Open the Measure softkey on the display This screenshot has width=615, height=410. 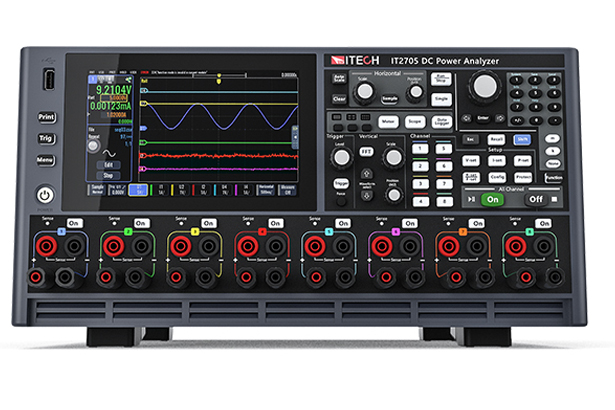click(287, 190)
